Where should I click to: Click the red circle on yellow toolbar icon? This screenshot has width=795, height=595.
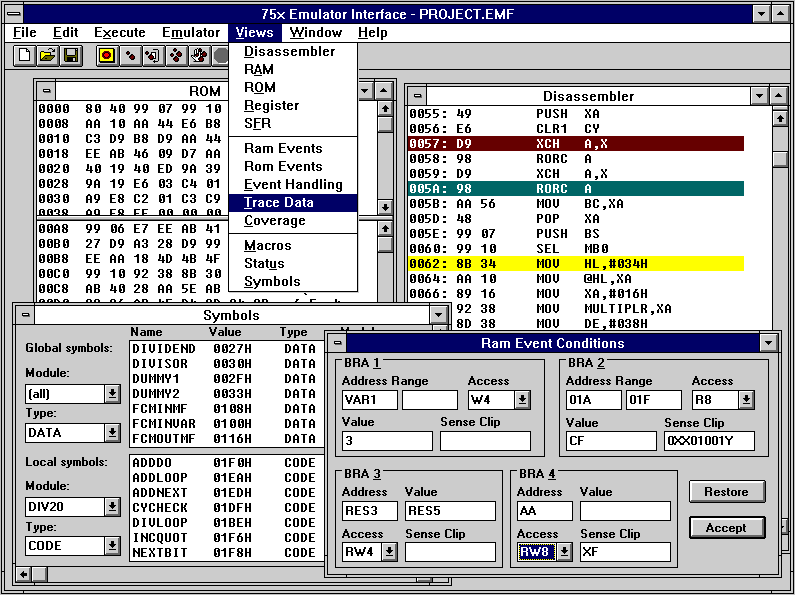(x=107, y=55)
